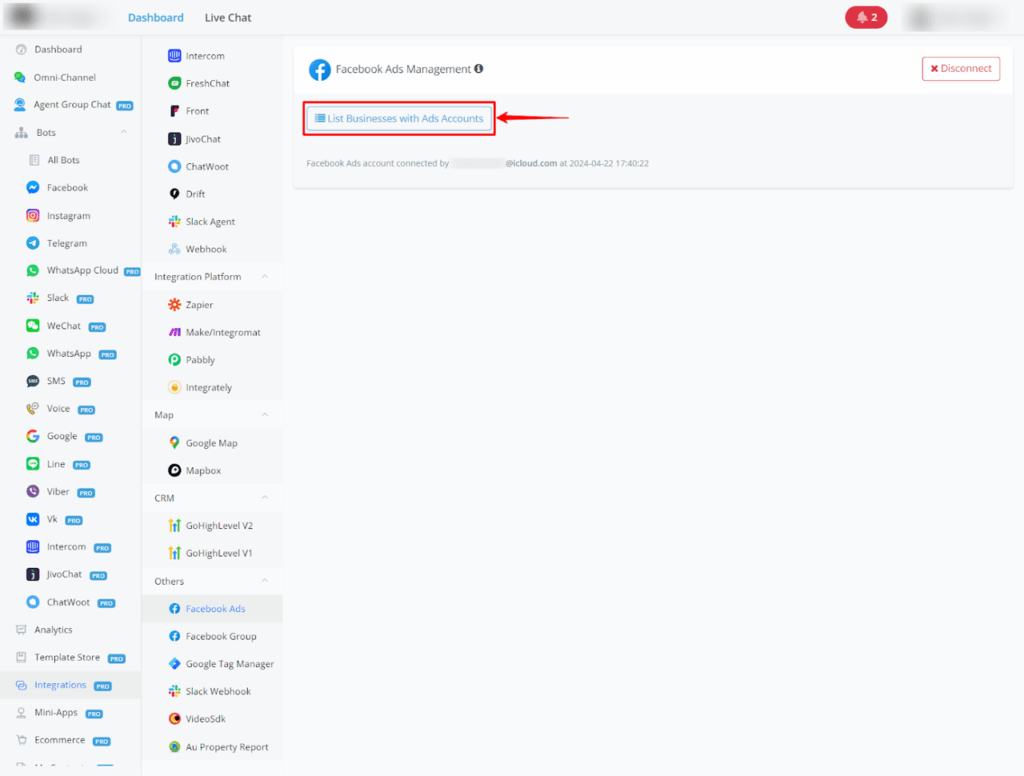This screenshot has height=776, width=1024.
Task: Open the Telegram bot icon in sidebar
Action: (33, 243)
